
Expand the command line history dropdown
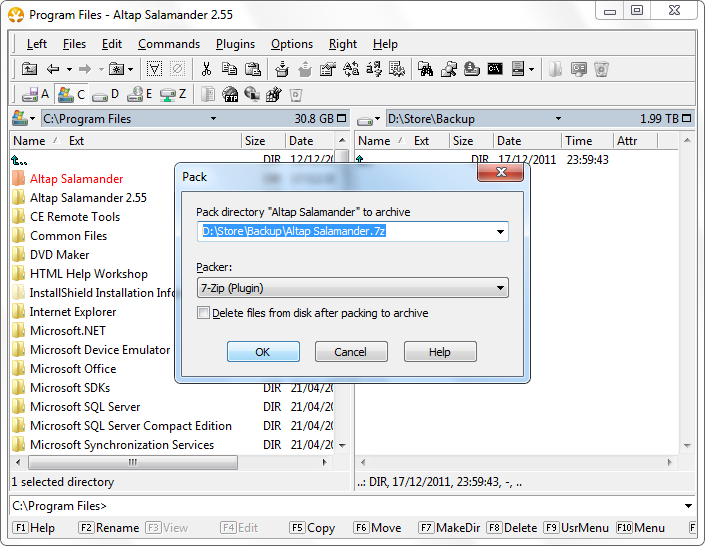tap(688, 506)
